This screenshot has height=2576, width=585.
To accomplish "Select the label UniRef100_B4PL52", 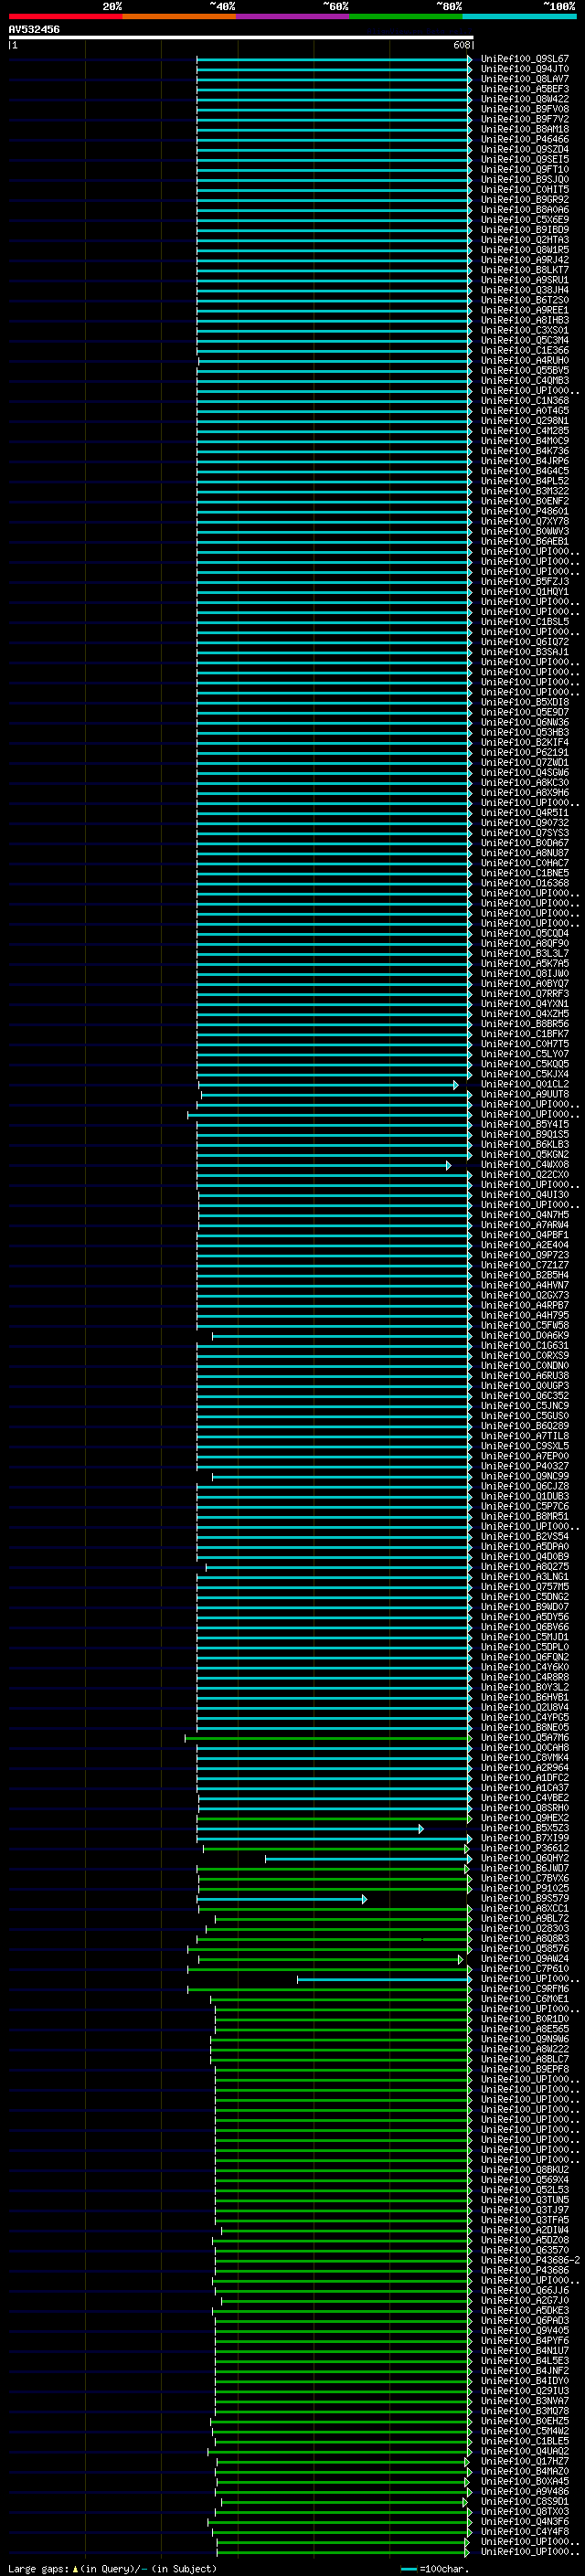I will pyautogui.click(x=525, y=481).
